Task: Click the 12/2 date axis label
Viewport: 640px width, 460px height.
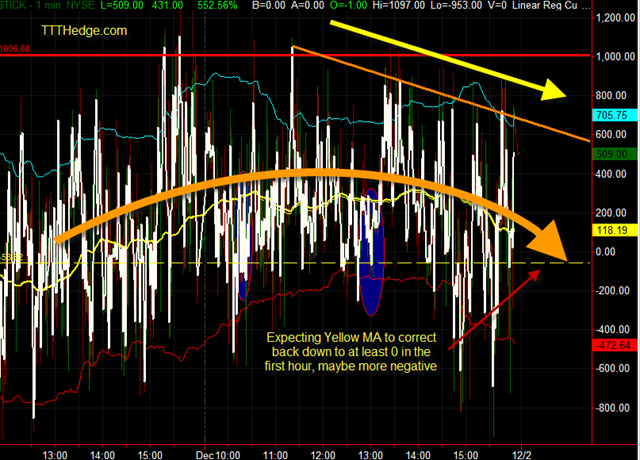Action: (522, 455)
